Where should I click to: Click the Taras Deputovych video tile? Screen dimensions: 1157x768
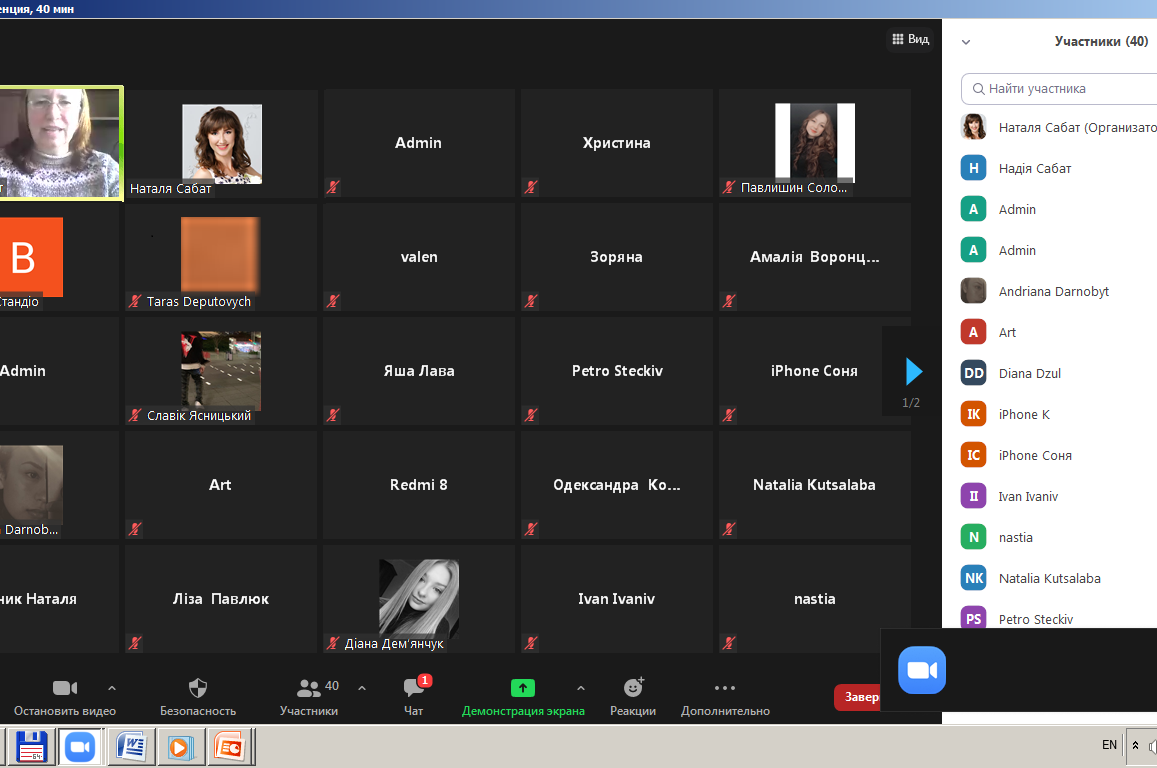tap(220, 257)
